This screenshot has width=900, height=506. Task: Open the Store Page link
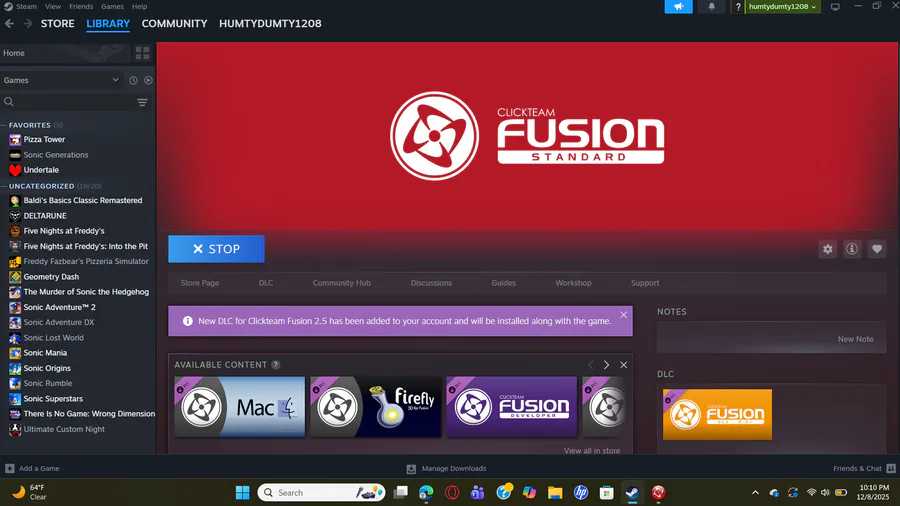click(200, 283)
